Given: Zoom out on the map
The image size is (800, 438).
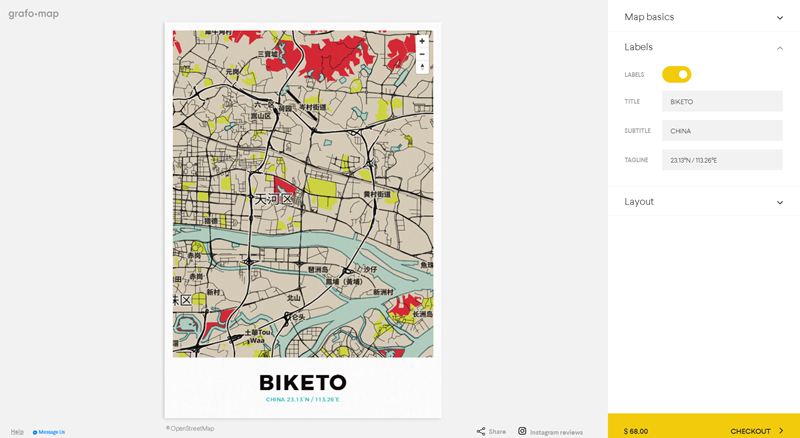Looking at the screenshot, I should (422, 54).
